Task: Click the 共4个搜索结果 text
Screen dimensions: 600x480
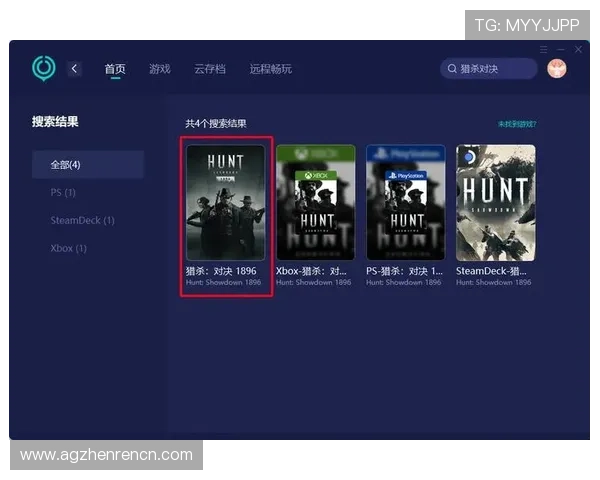Action: 216,124
